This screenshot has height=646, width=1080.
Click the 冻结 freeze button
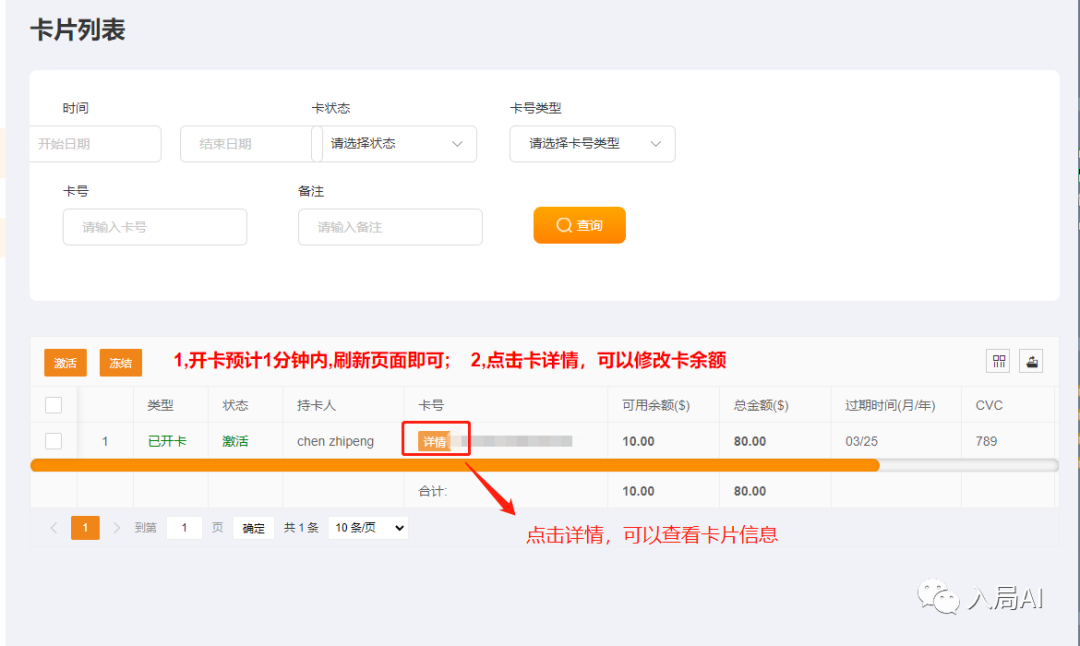point(121,363)
